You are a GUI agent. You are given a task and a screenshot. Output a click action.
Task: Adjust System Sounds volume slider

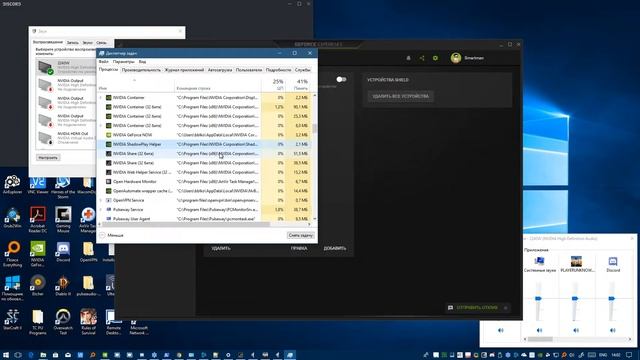click(538, 299)
